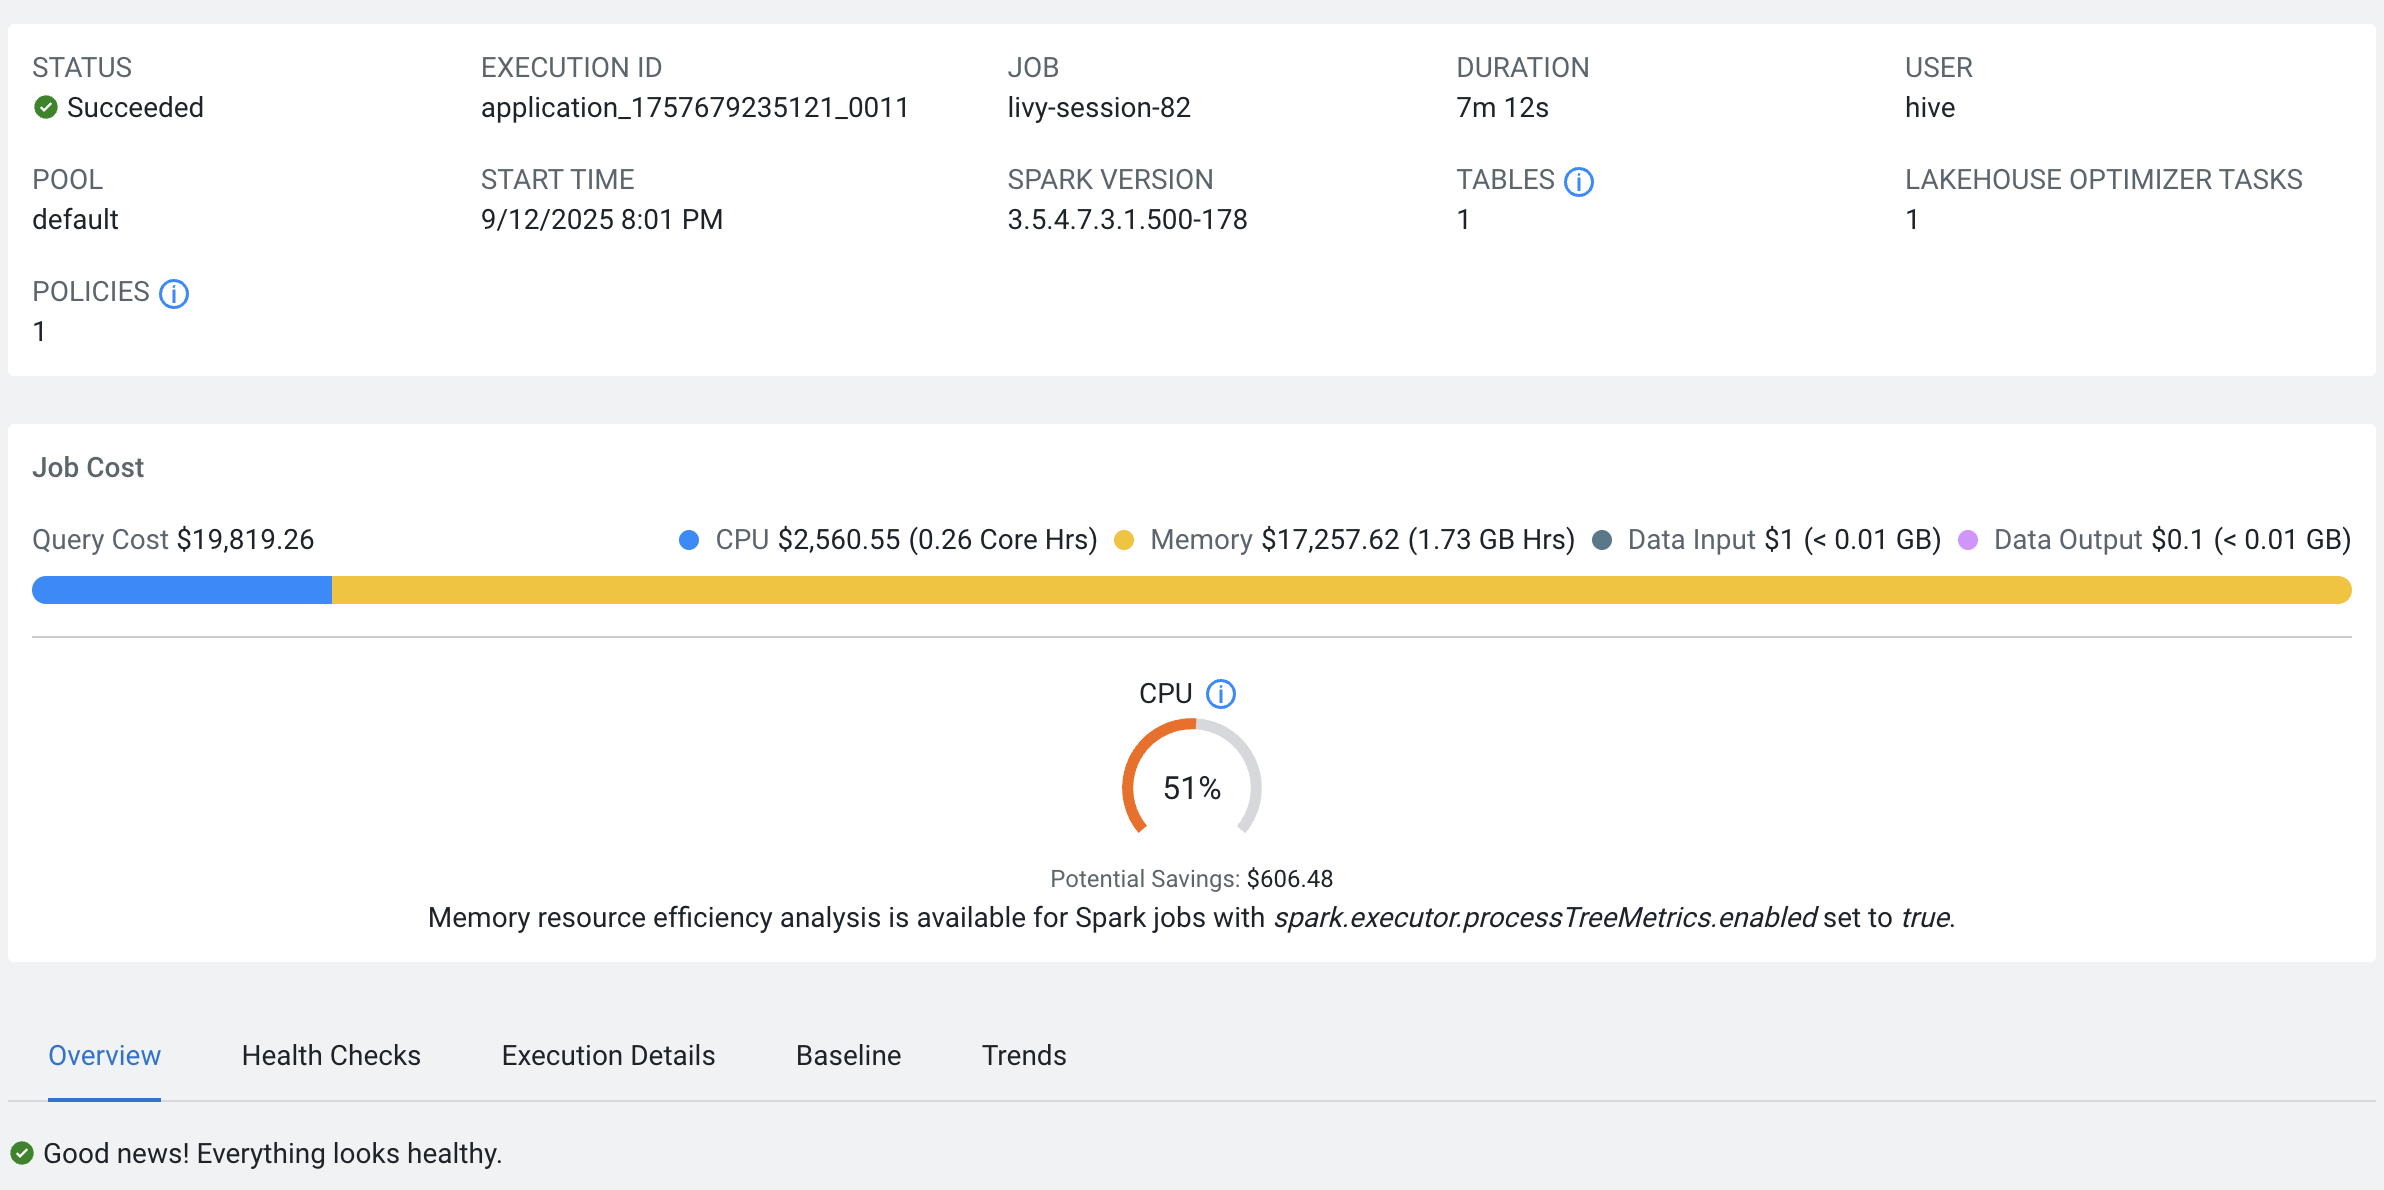Switch to the Baseline tab
Image resolution: width=2384 pixels, height=1190 pixels.
click(848, 1055)
